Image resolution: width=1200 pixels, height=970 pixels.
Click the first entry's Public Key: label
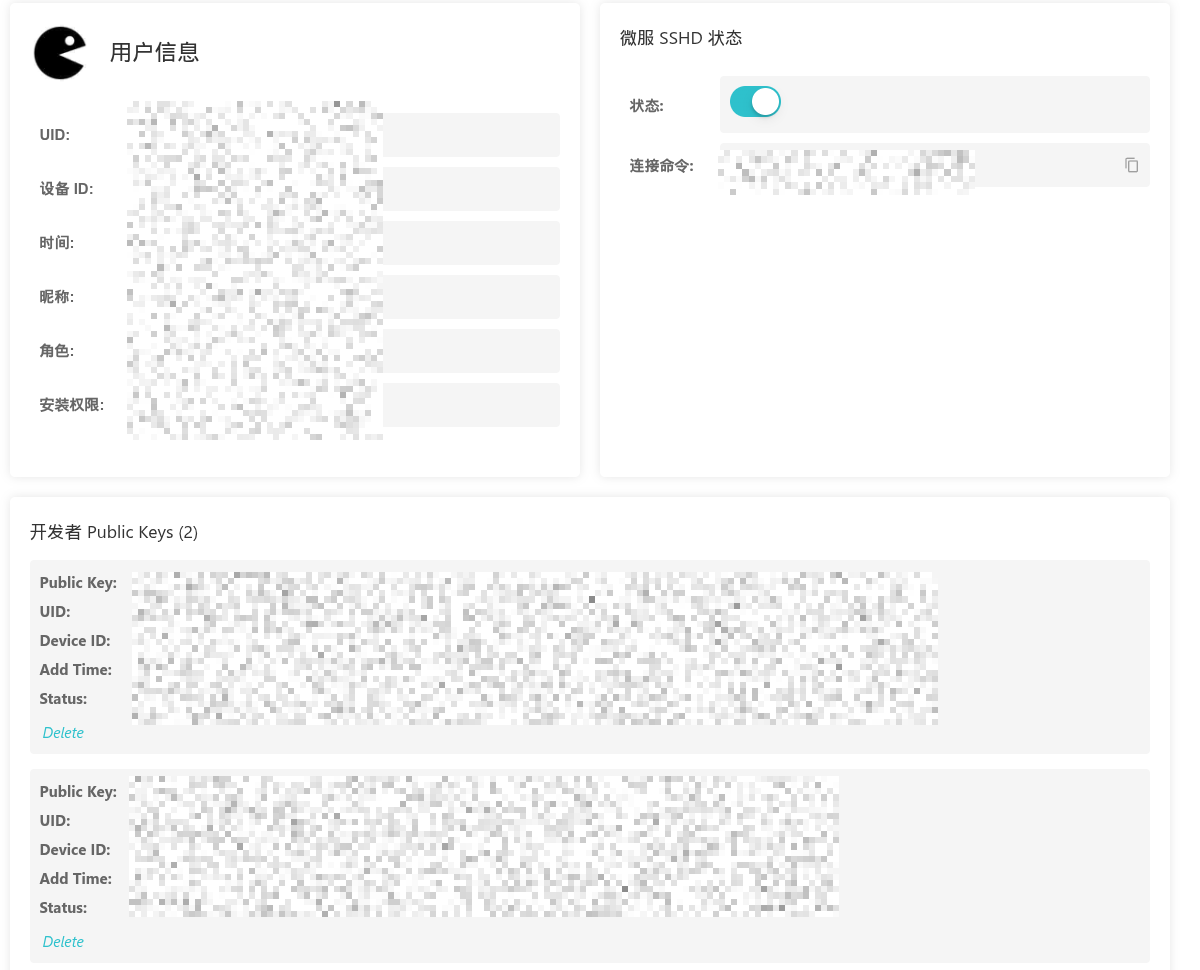pyautogui.click(x=78, y=582)
